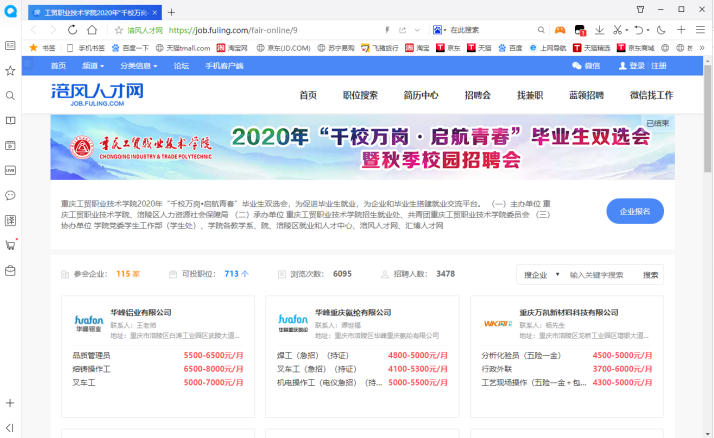This screenshot has height=438, width=714.
Task: Show more bookmarks with the double chevron
Action: [x=702, y=48]
